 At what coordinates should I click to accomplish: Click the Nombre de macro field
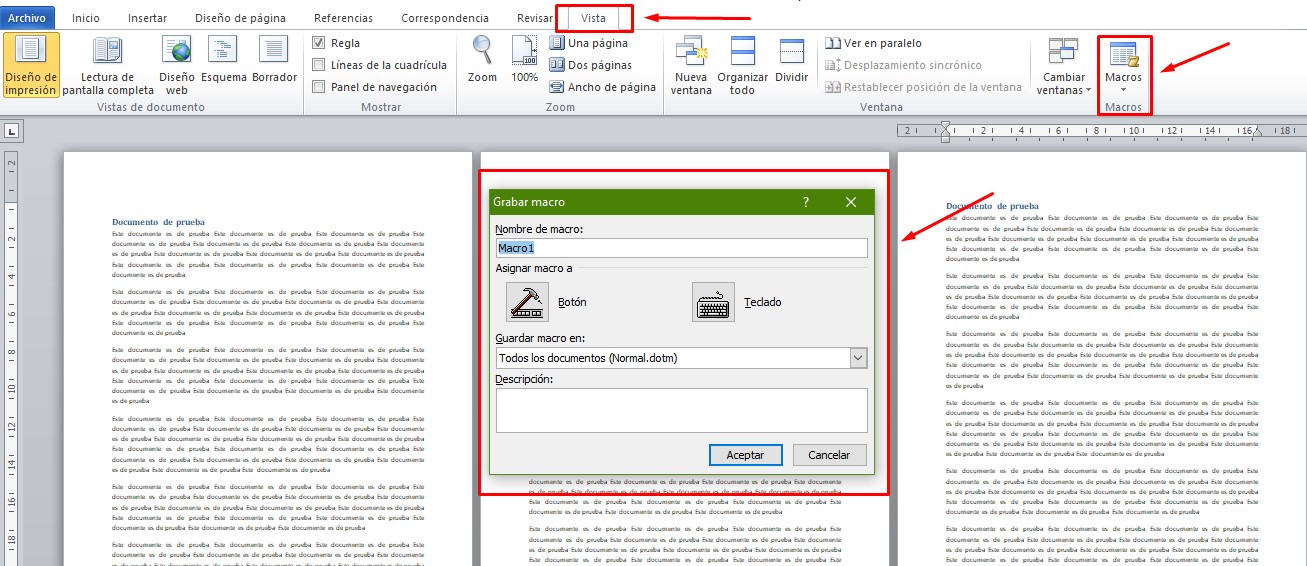681,248
